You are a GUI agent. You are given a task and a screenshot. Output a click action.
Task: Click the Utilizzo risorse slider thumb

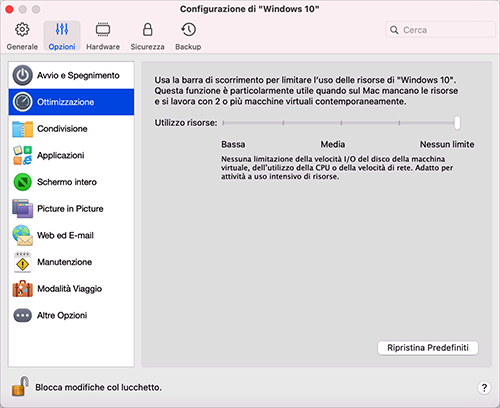[457, 123]
